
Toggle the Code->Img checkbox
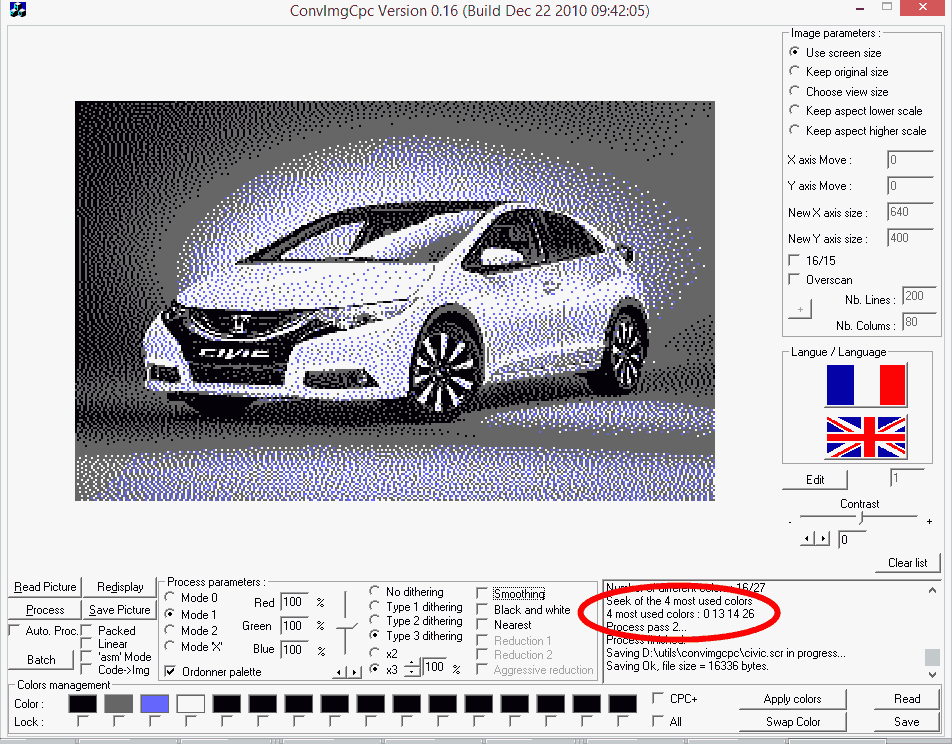click(x=86, y=669)
